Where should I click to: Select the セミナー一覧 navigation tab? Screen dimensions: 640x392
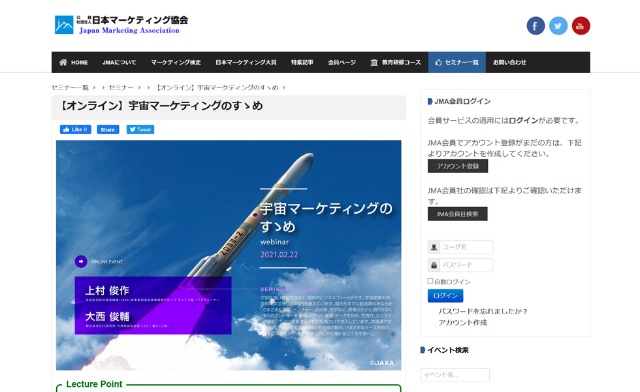457,62
